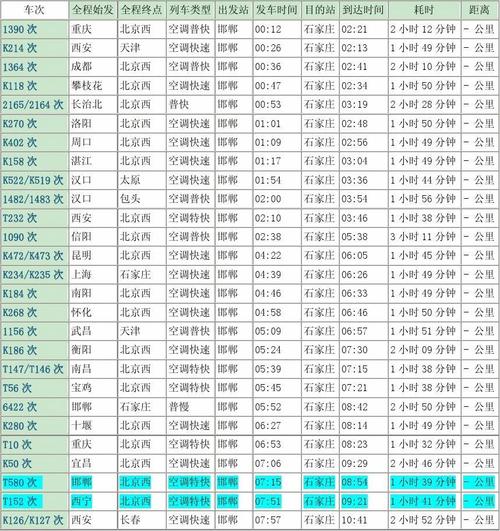Open highlighted train T152 次 link

[20, 501]
